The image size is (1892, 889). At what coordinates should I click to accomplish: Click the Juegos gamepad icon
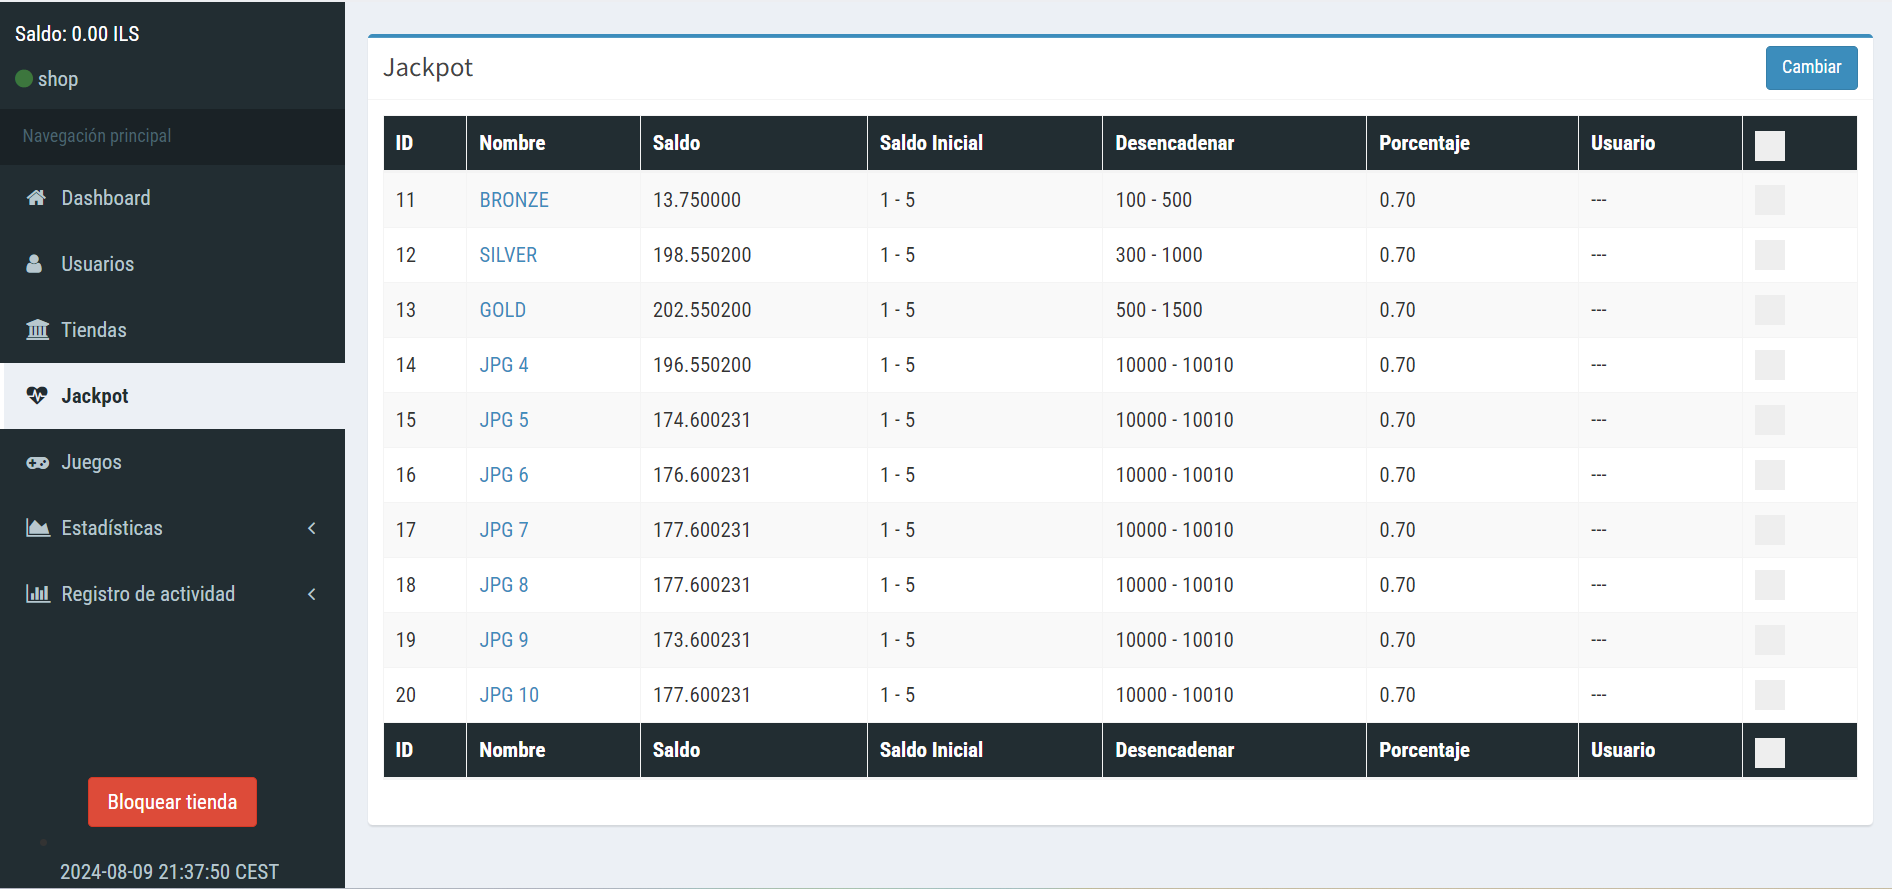[37, 462]
